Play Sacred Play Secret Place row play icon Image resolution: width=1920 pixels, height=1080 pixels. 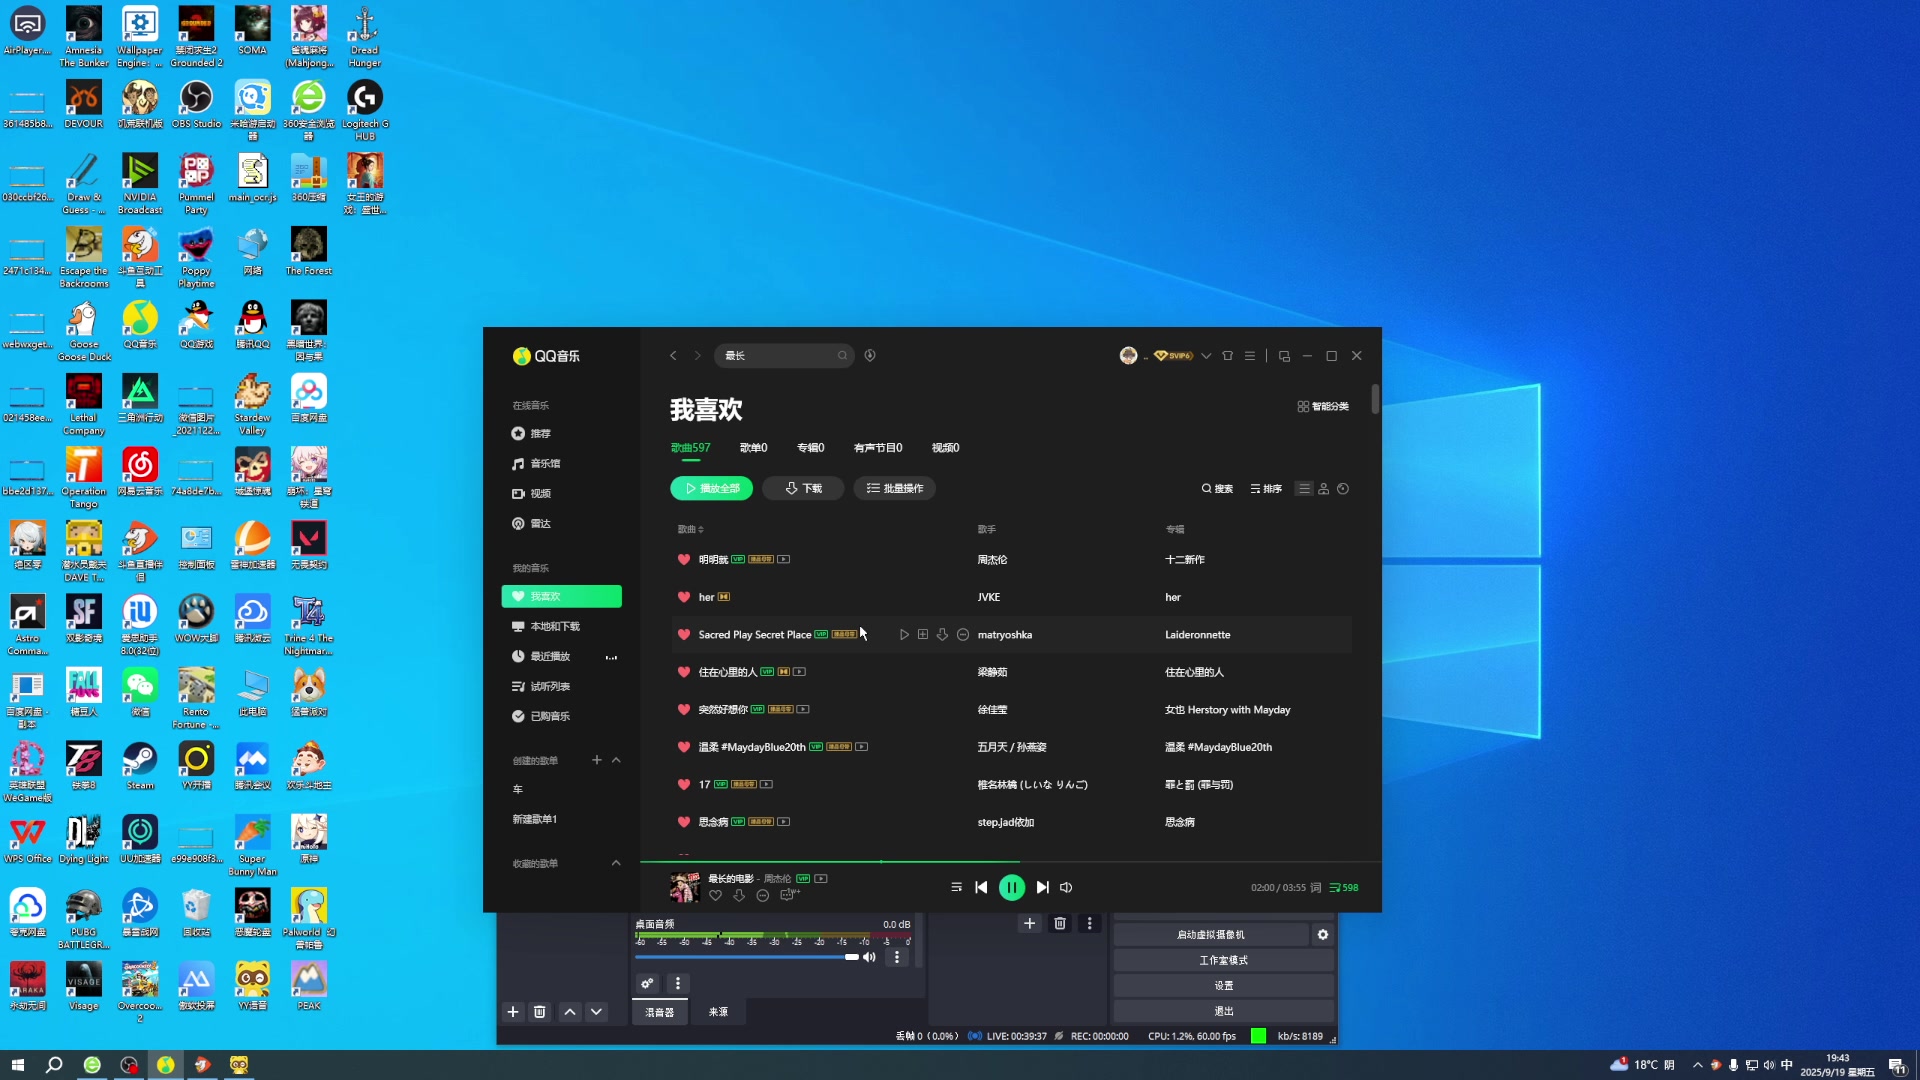coord(904,635)
